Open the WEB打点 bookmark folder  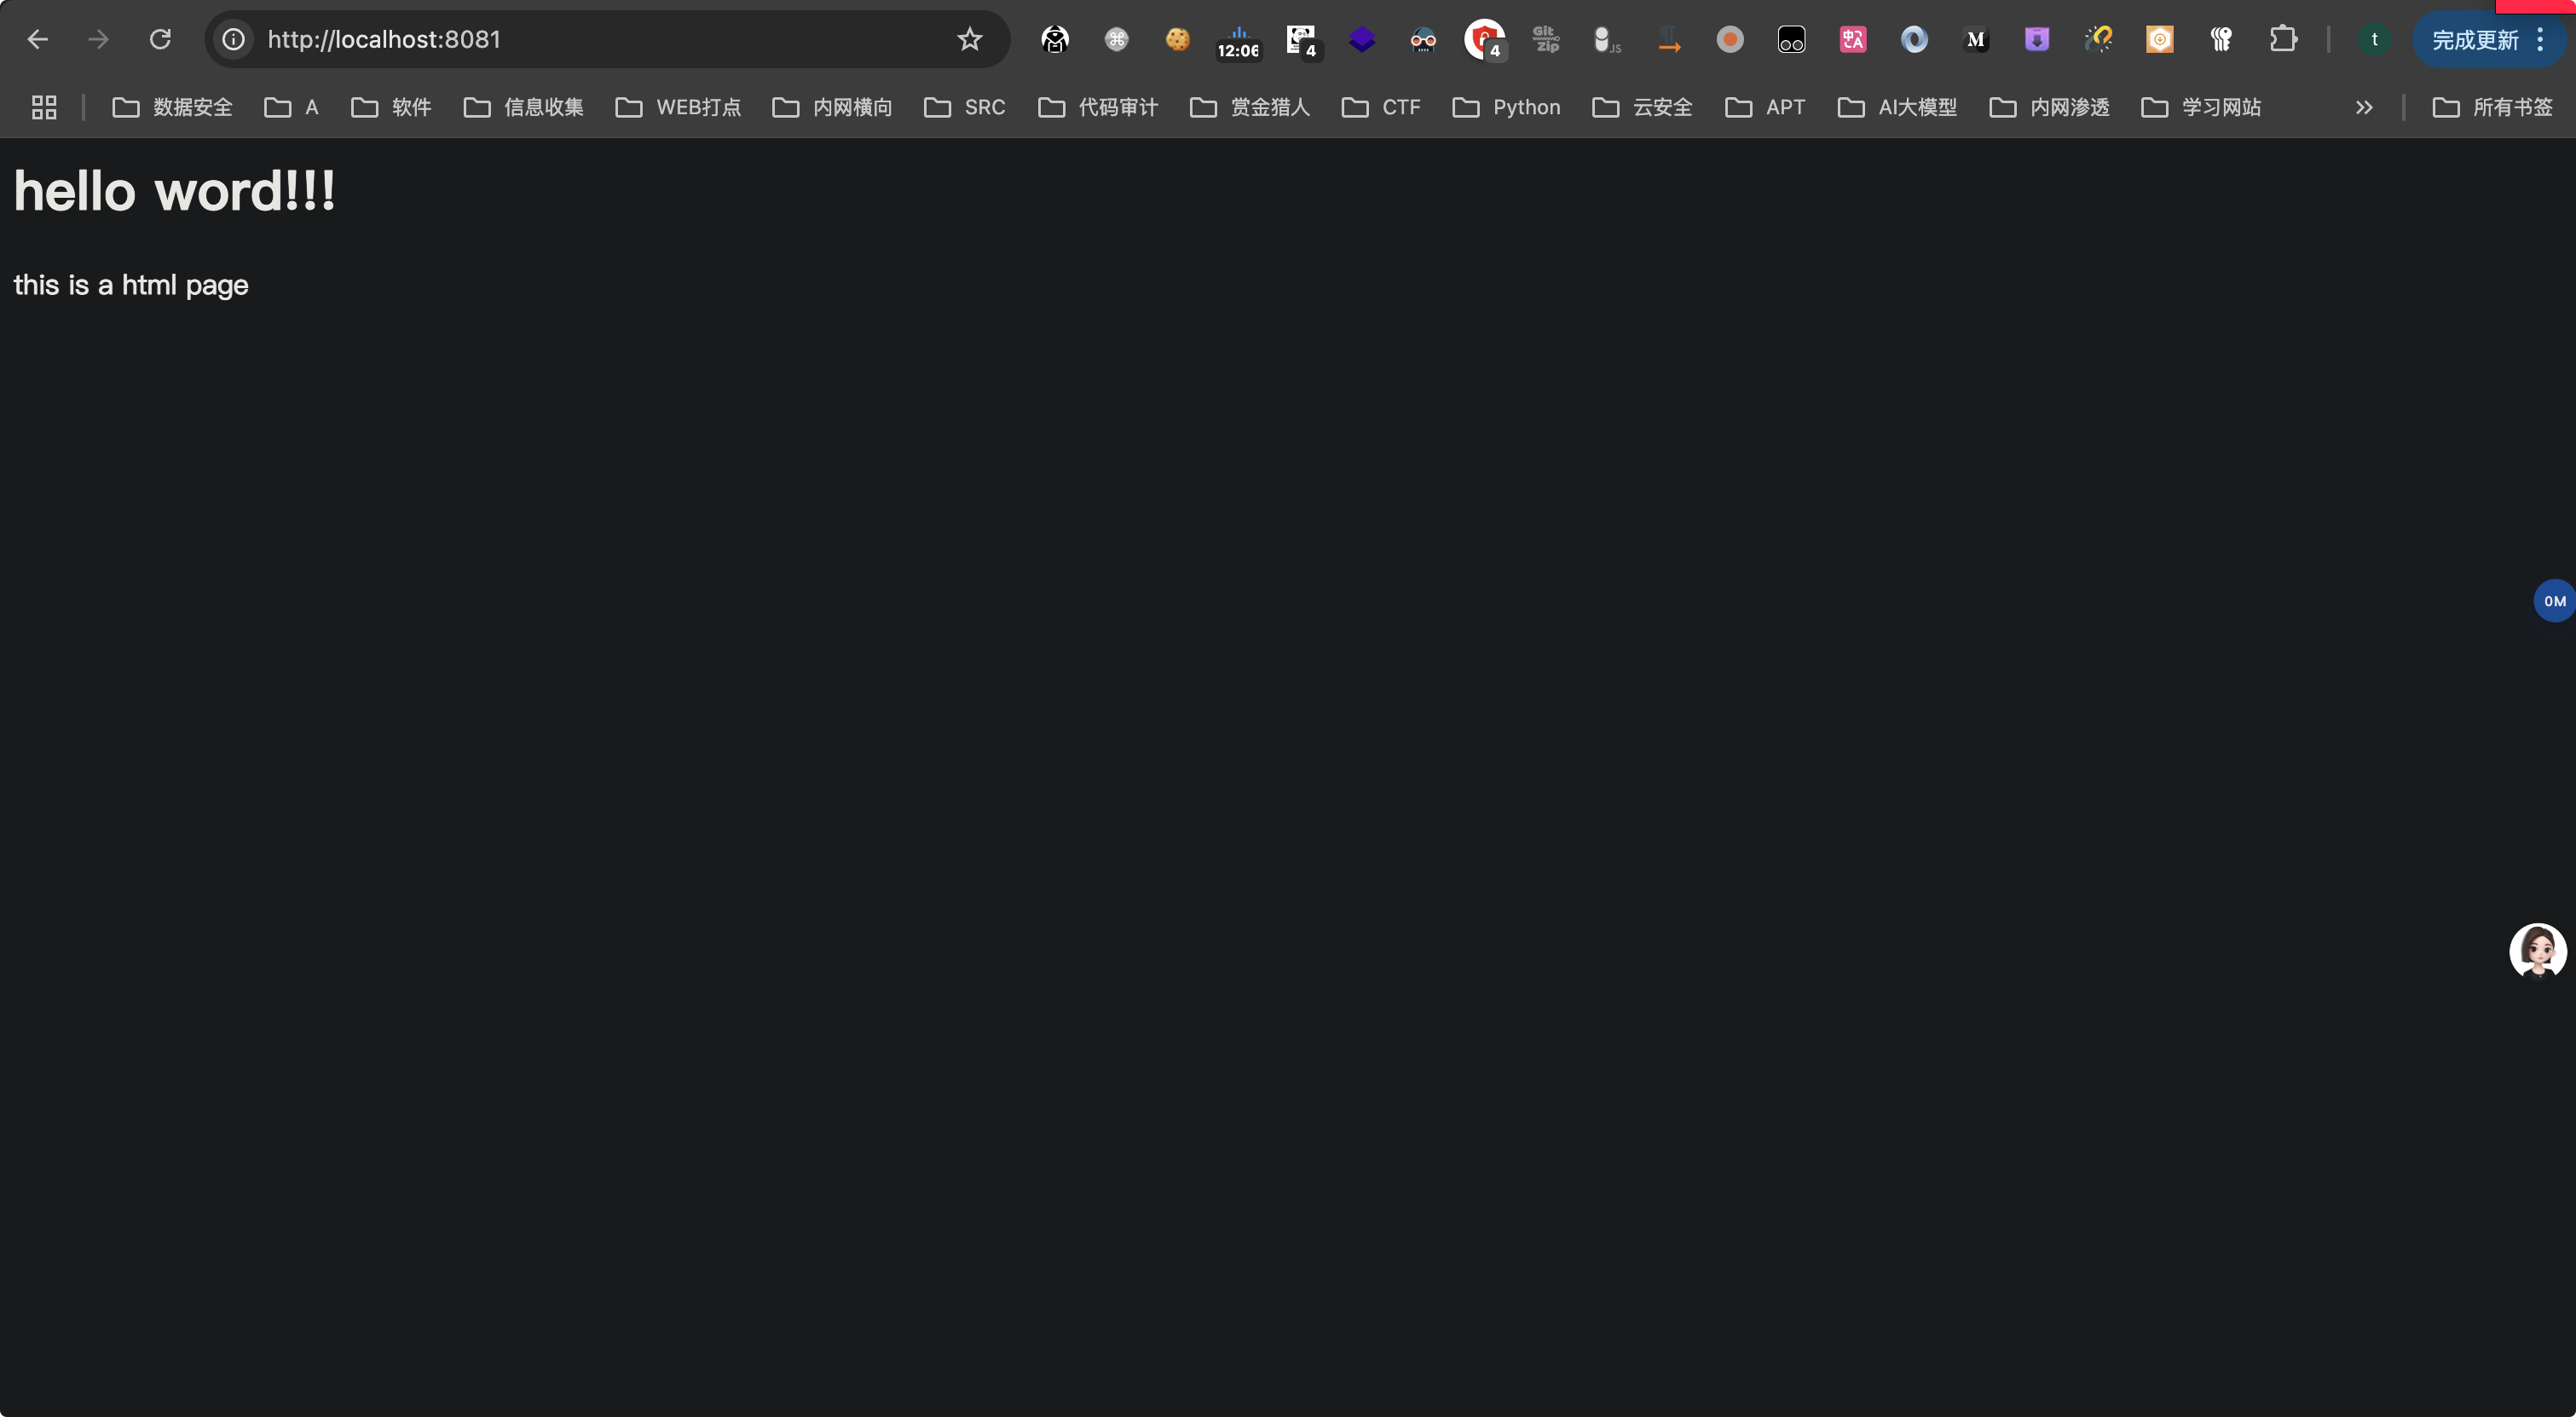click(x=678, y=107)
